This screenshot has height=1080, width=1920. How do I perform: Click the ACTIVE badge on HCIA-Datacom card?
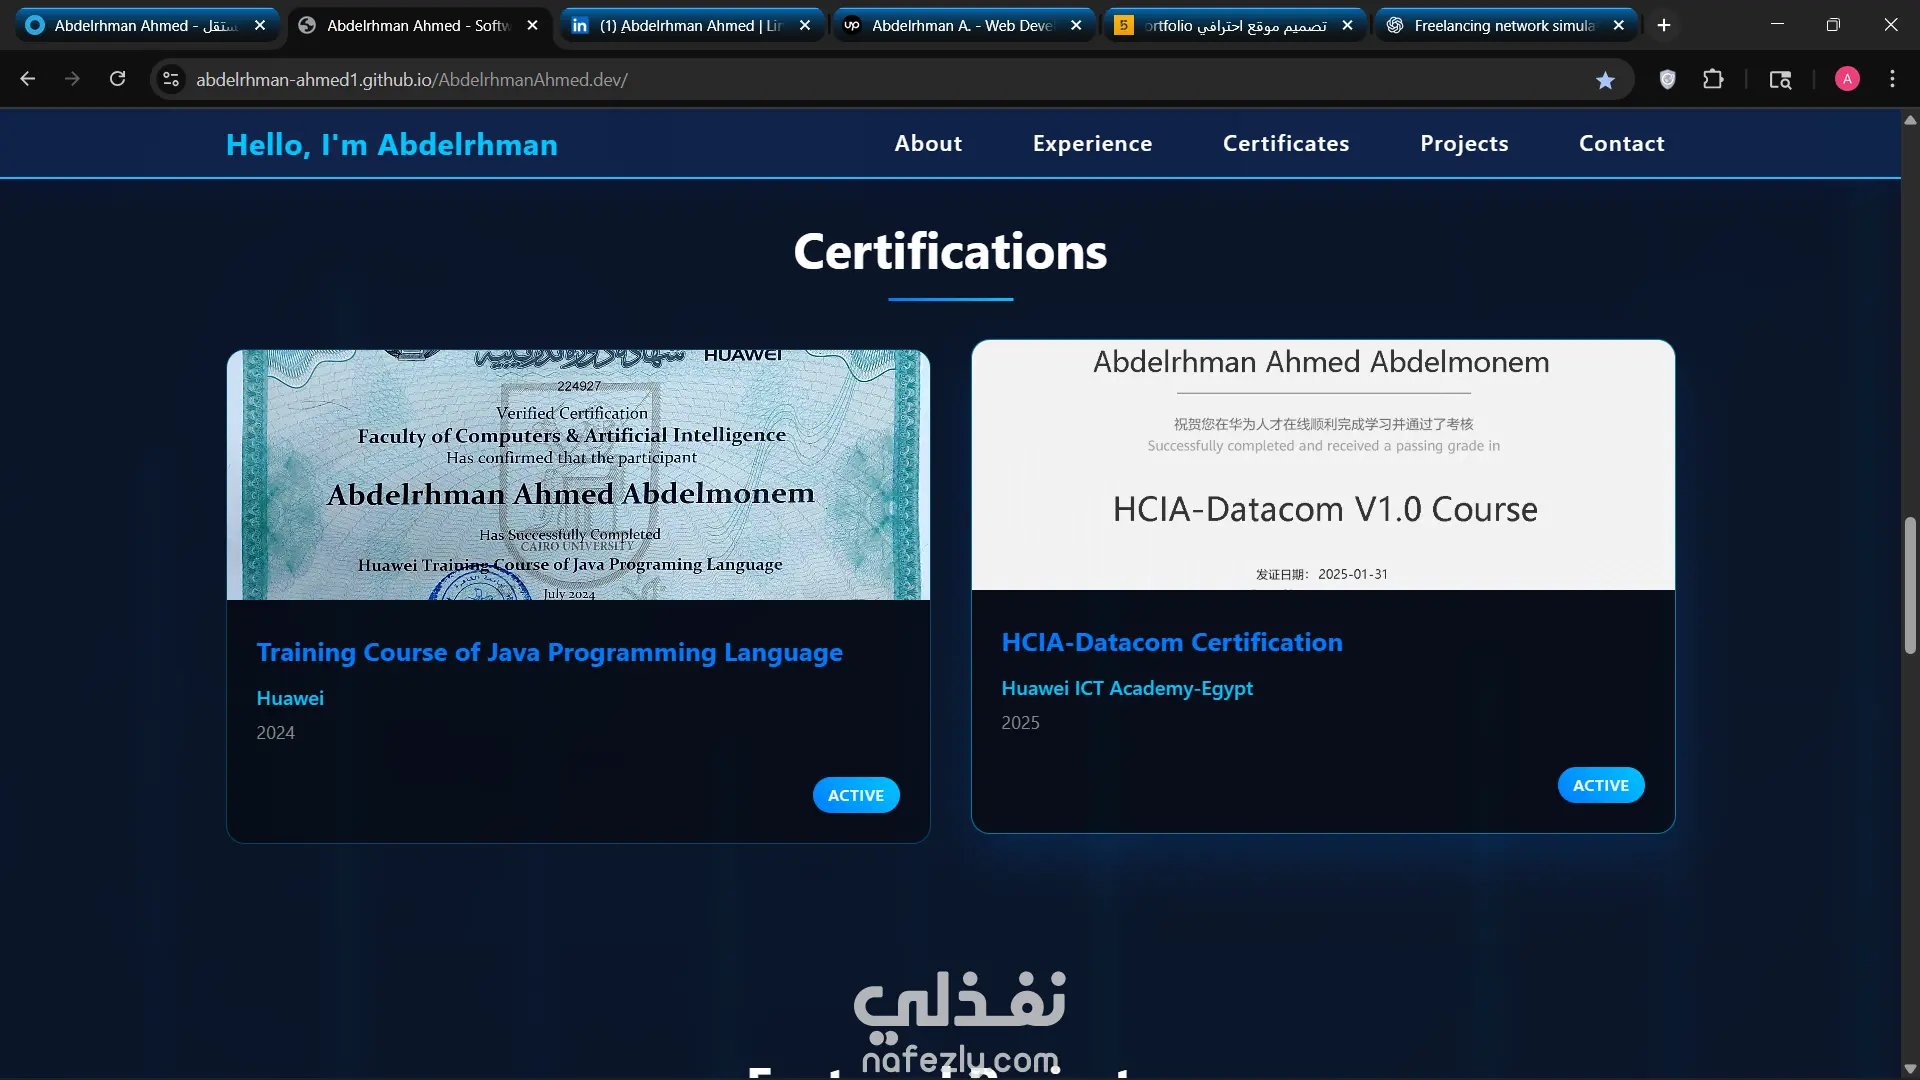click(x=1600, y=785)
